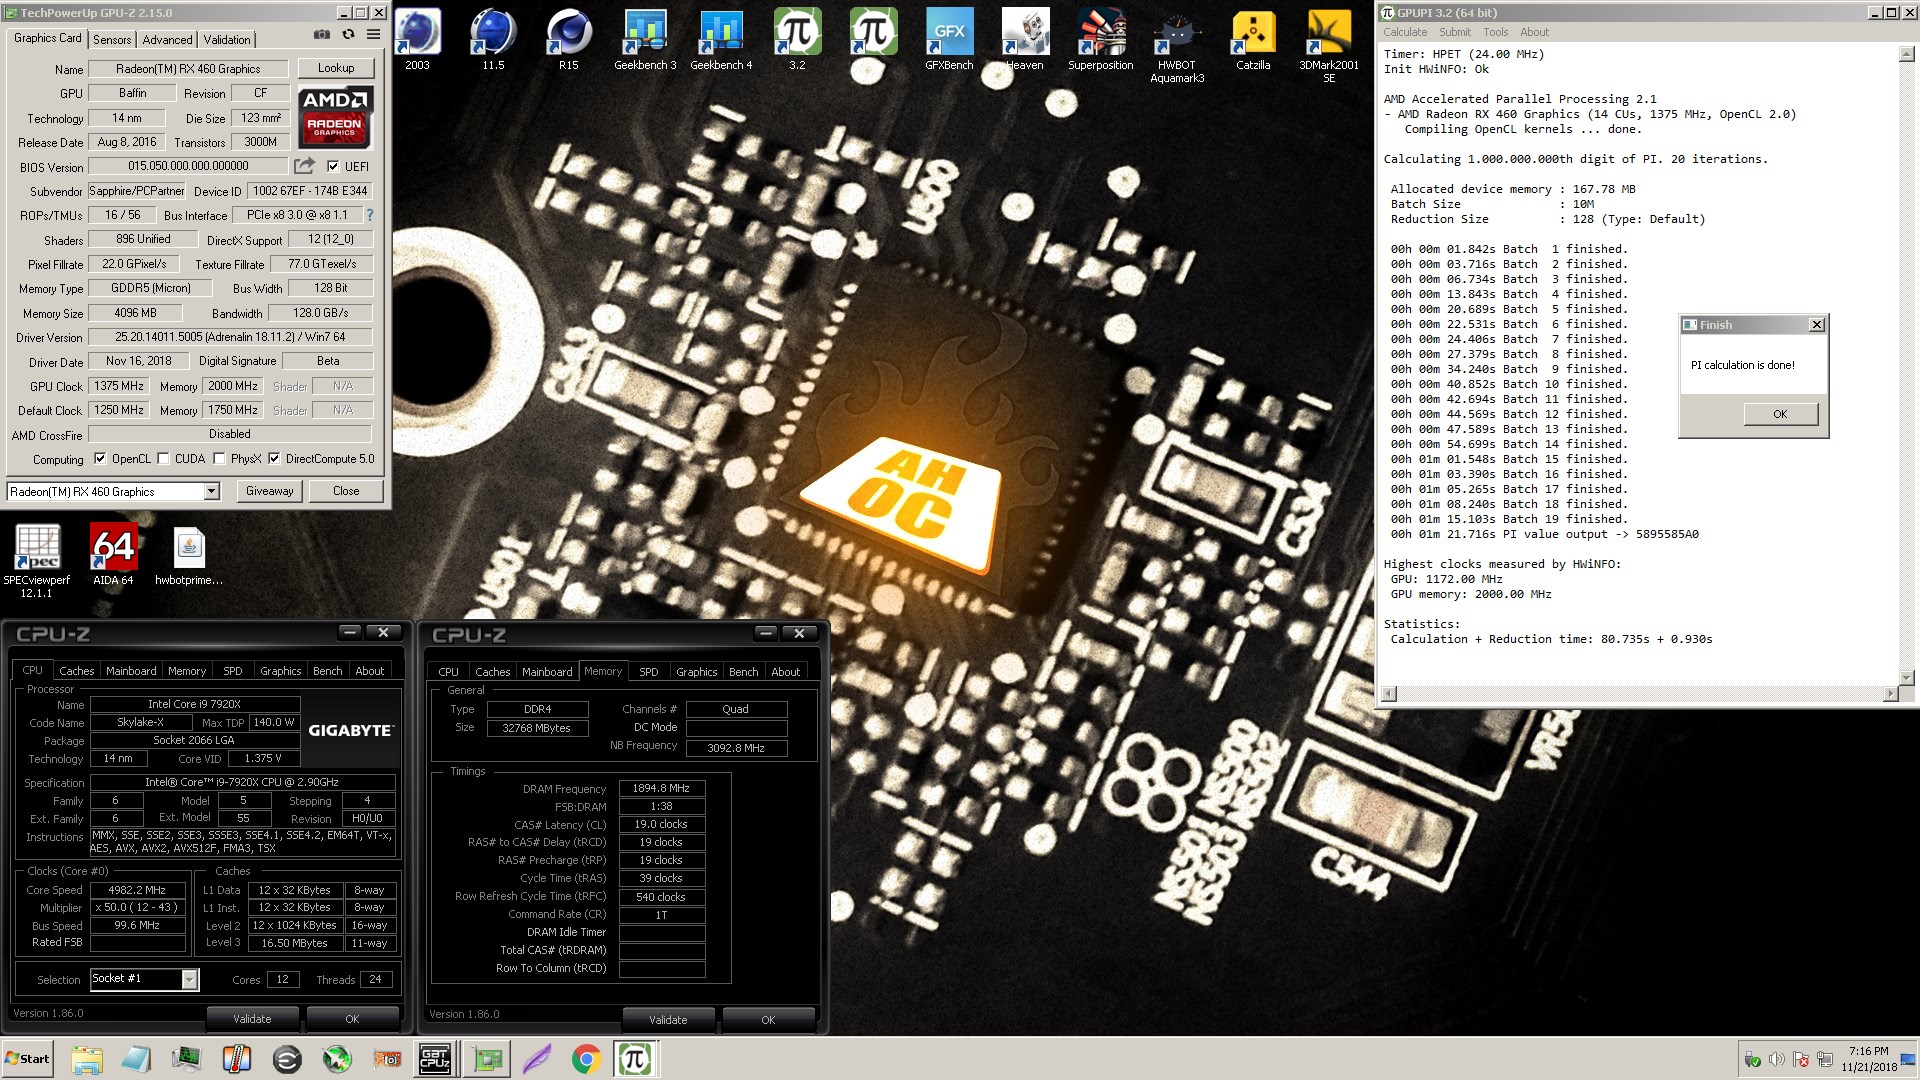Toggle the UEFI checkbox in GPU-Z

(333, 166)
